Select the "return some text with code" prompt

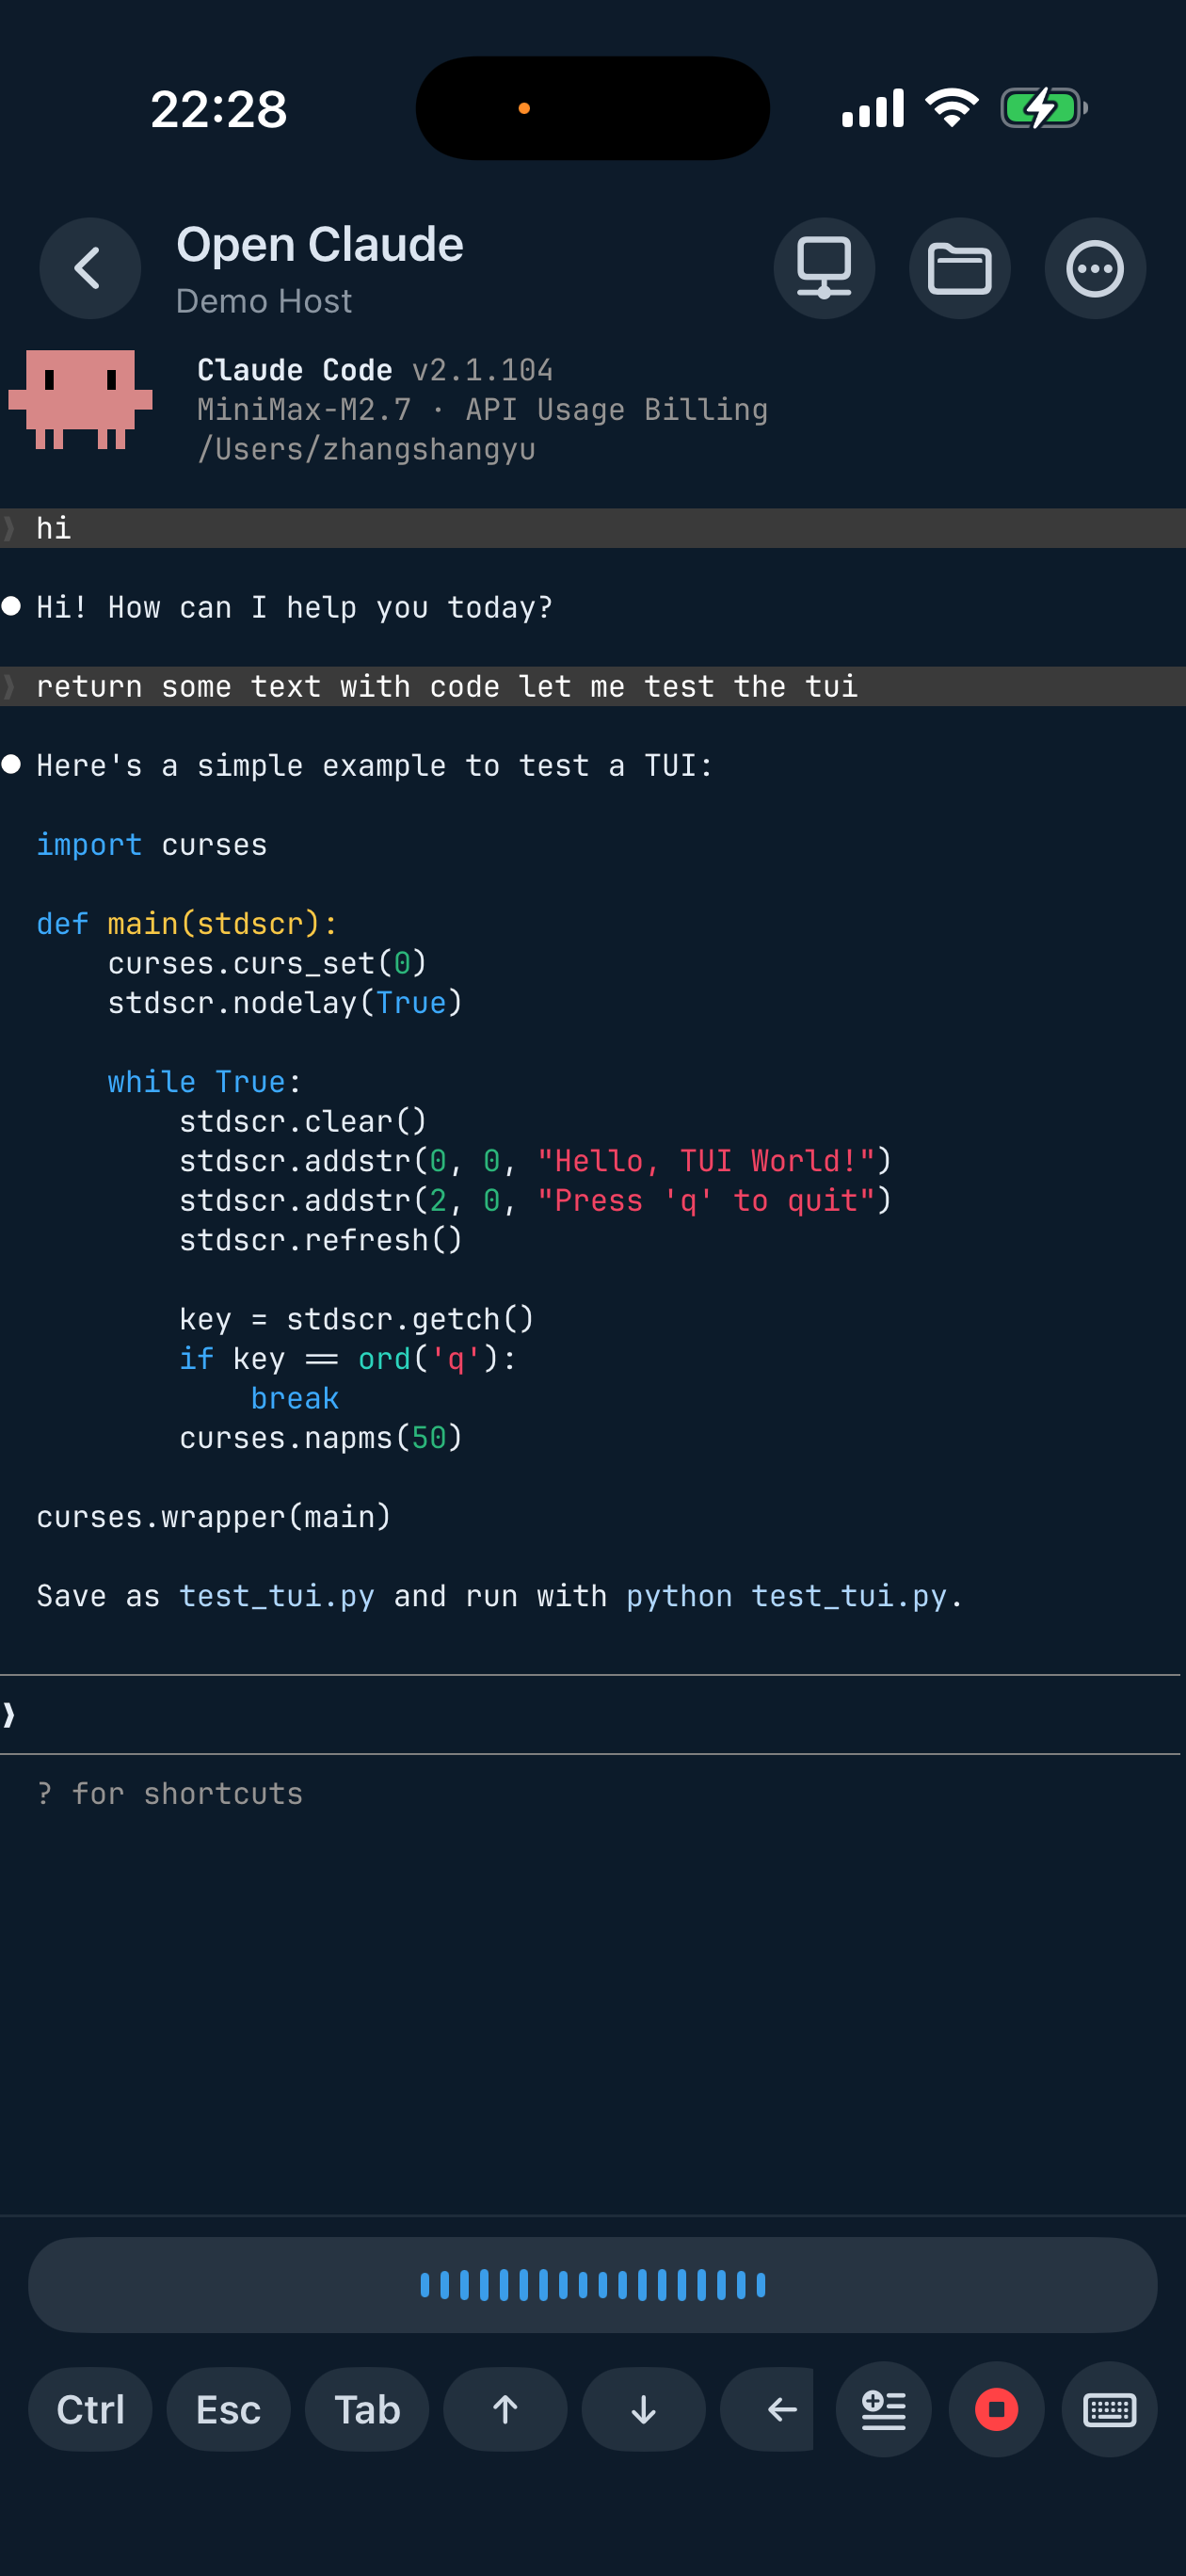[593, 686]
